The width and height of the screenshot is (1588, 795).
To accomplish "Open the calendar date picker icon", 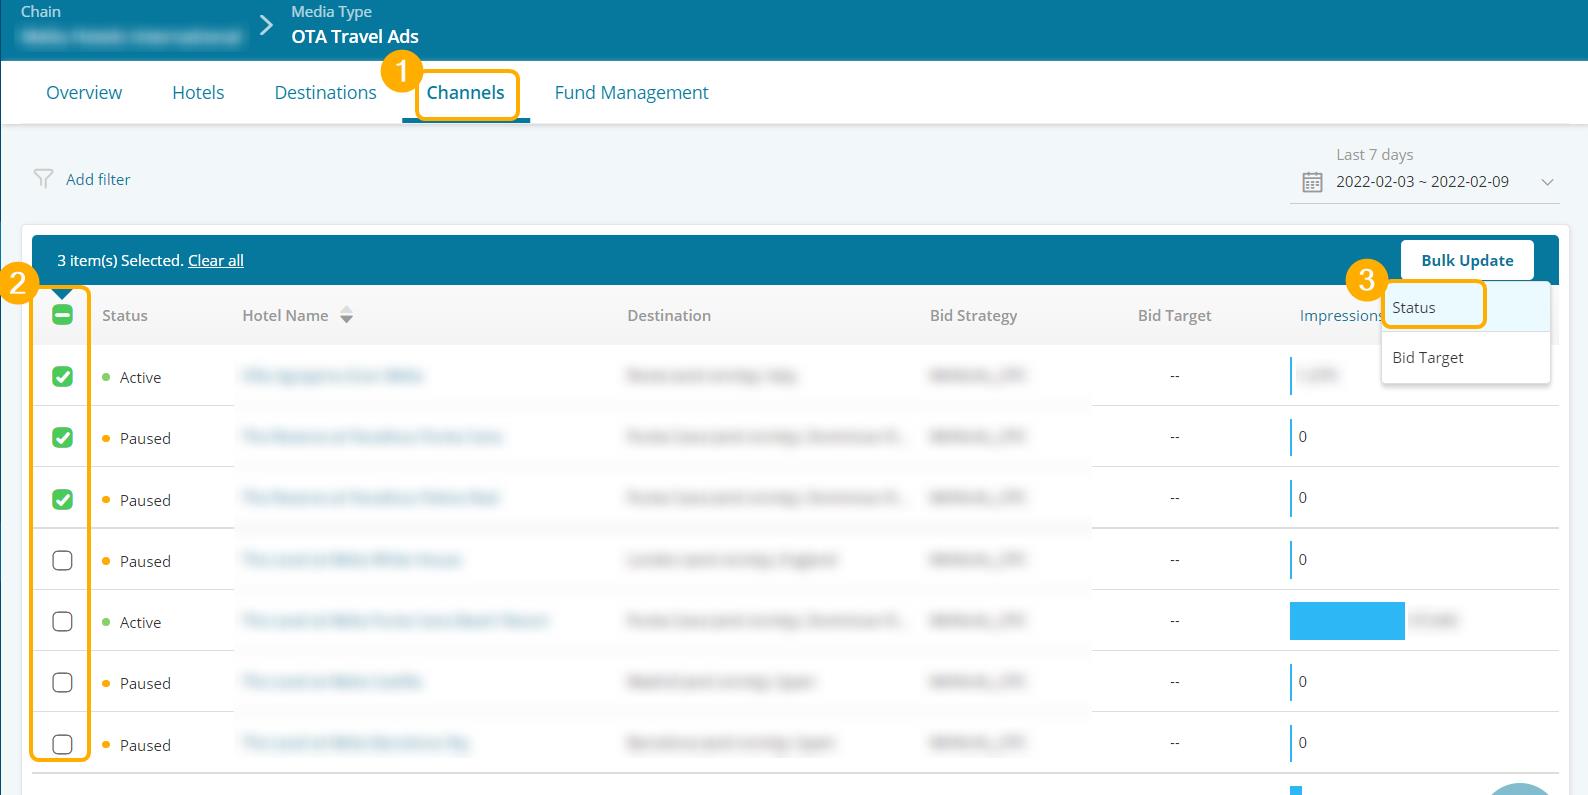I will coord(1312,182).
